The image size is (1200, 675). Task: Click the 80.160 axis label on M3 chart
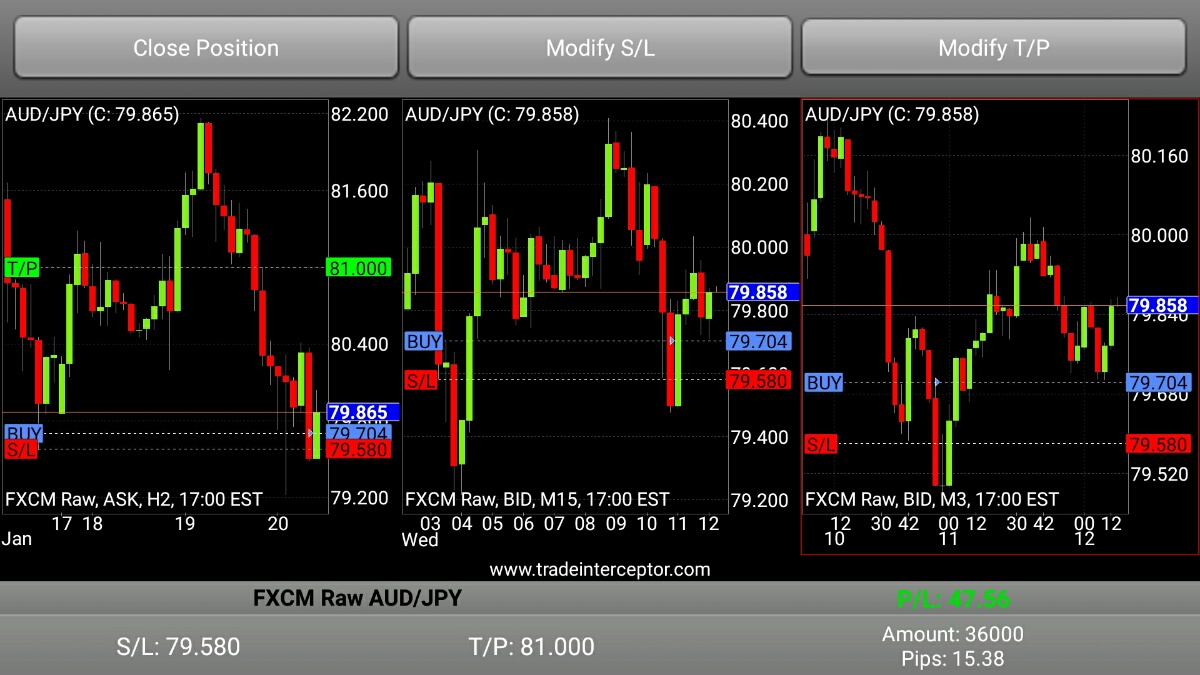1159,156
